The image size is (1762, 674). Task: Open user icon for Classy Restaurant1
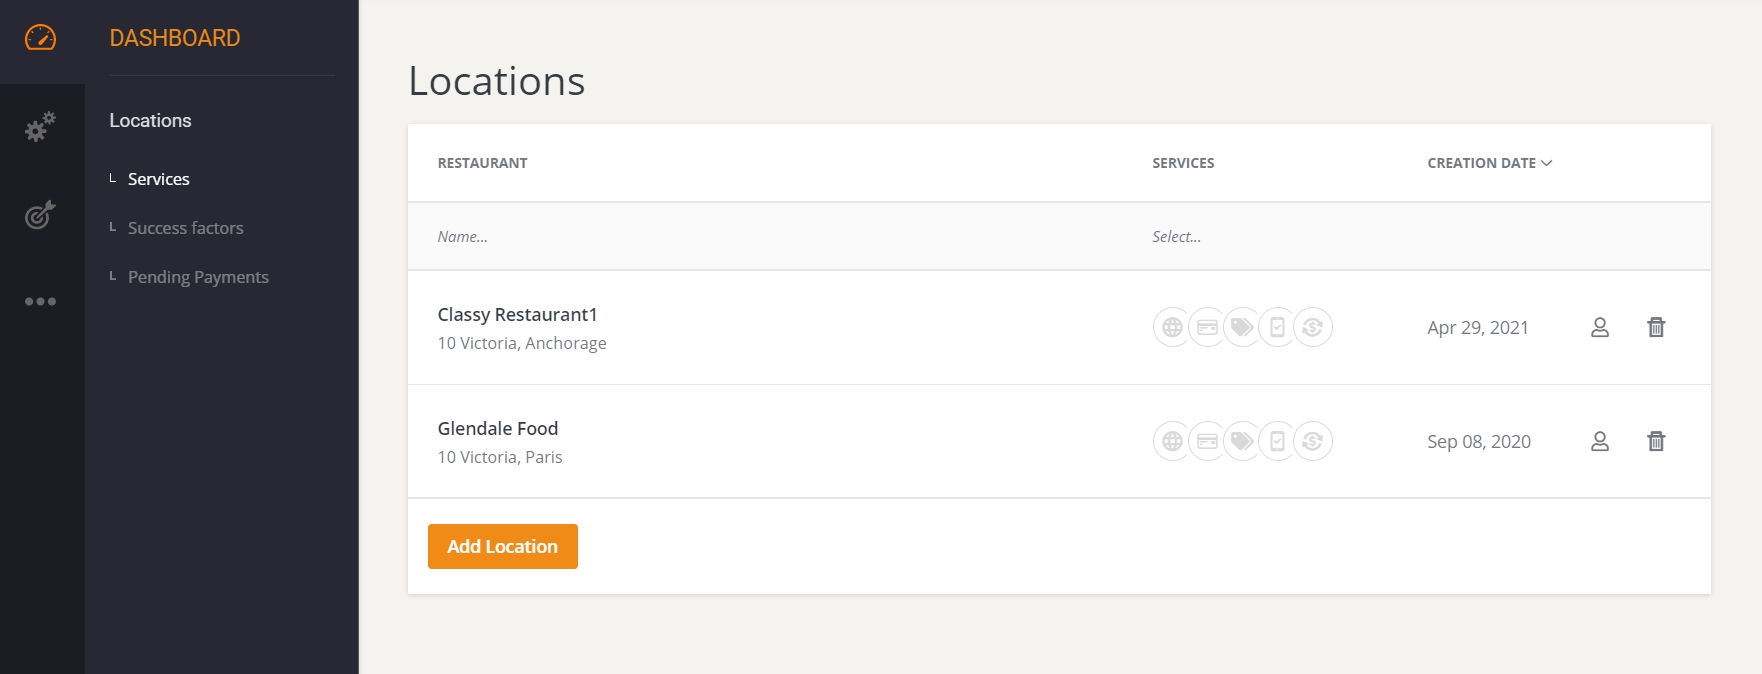click(x=1599, y=327)
